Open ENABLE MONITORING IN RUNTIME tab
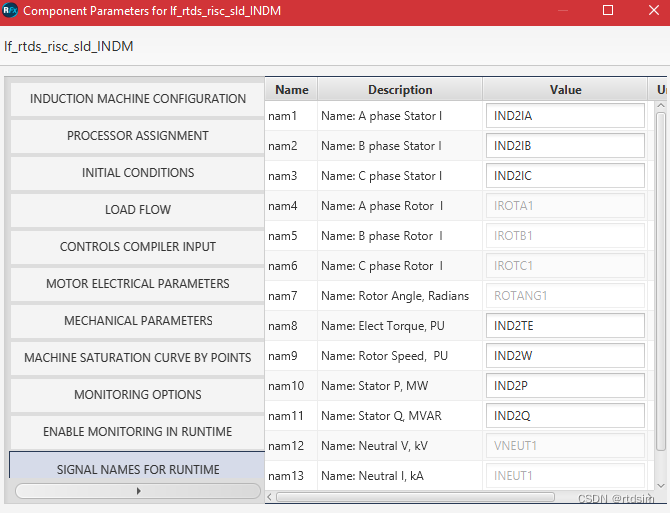The image size is (670, 513). 138,432
